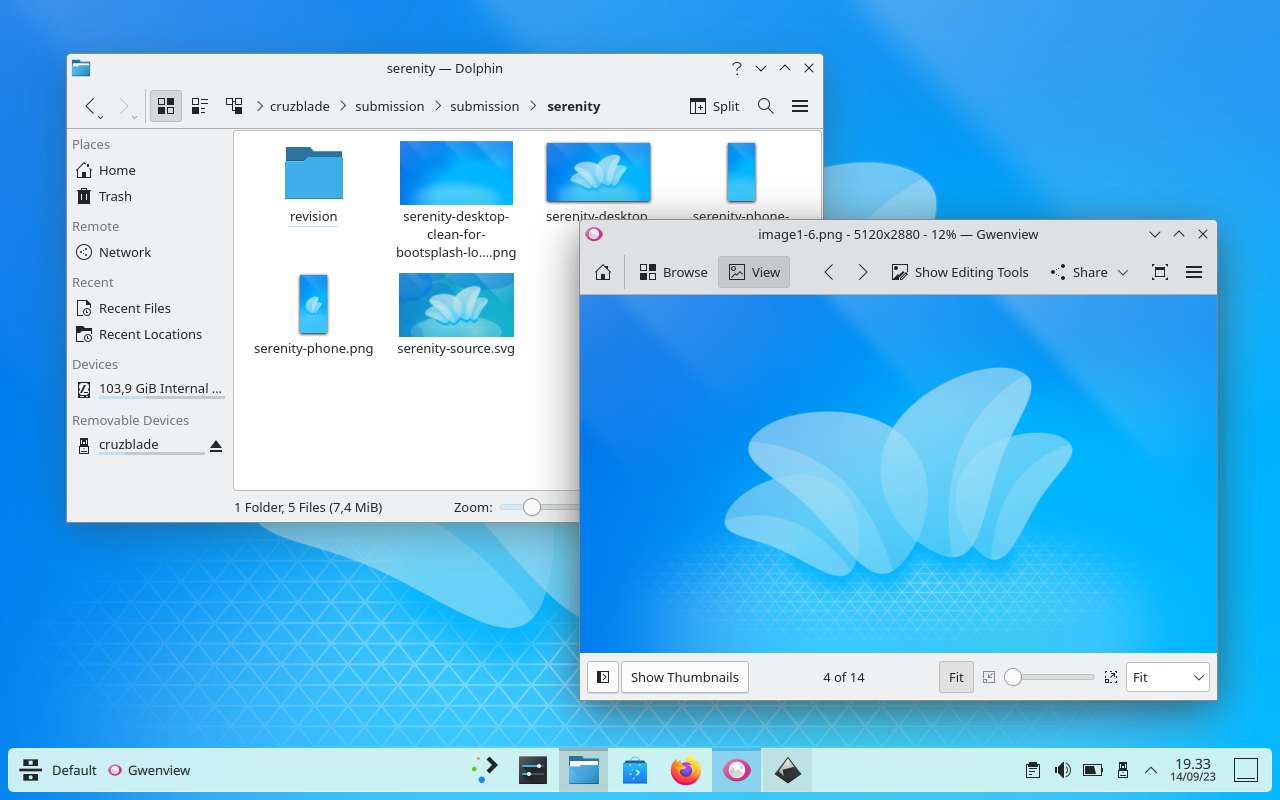Open the Fit zoom dropdown in Gwenview

[1167, 677]
